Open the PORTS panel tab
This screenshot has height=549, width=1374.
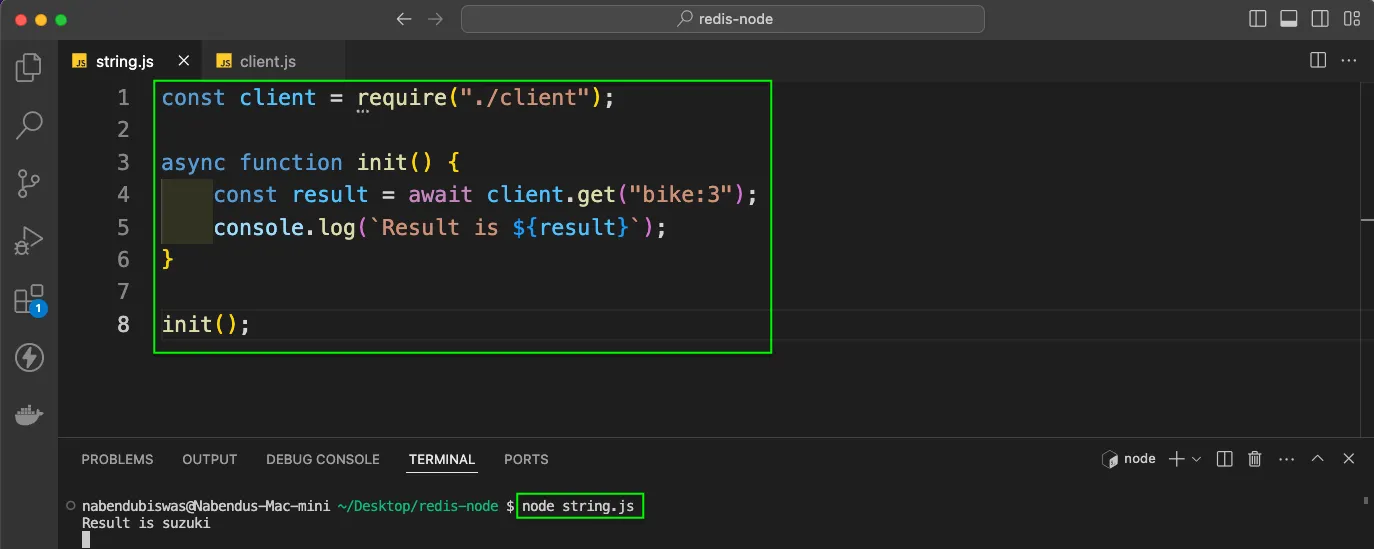click(x=526, y=460)
